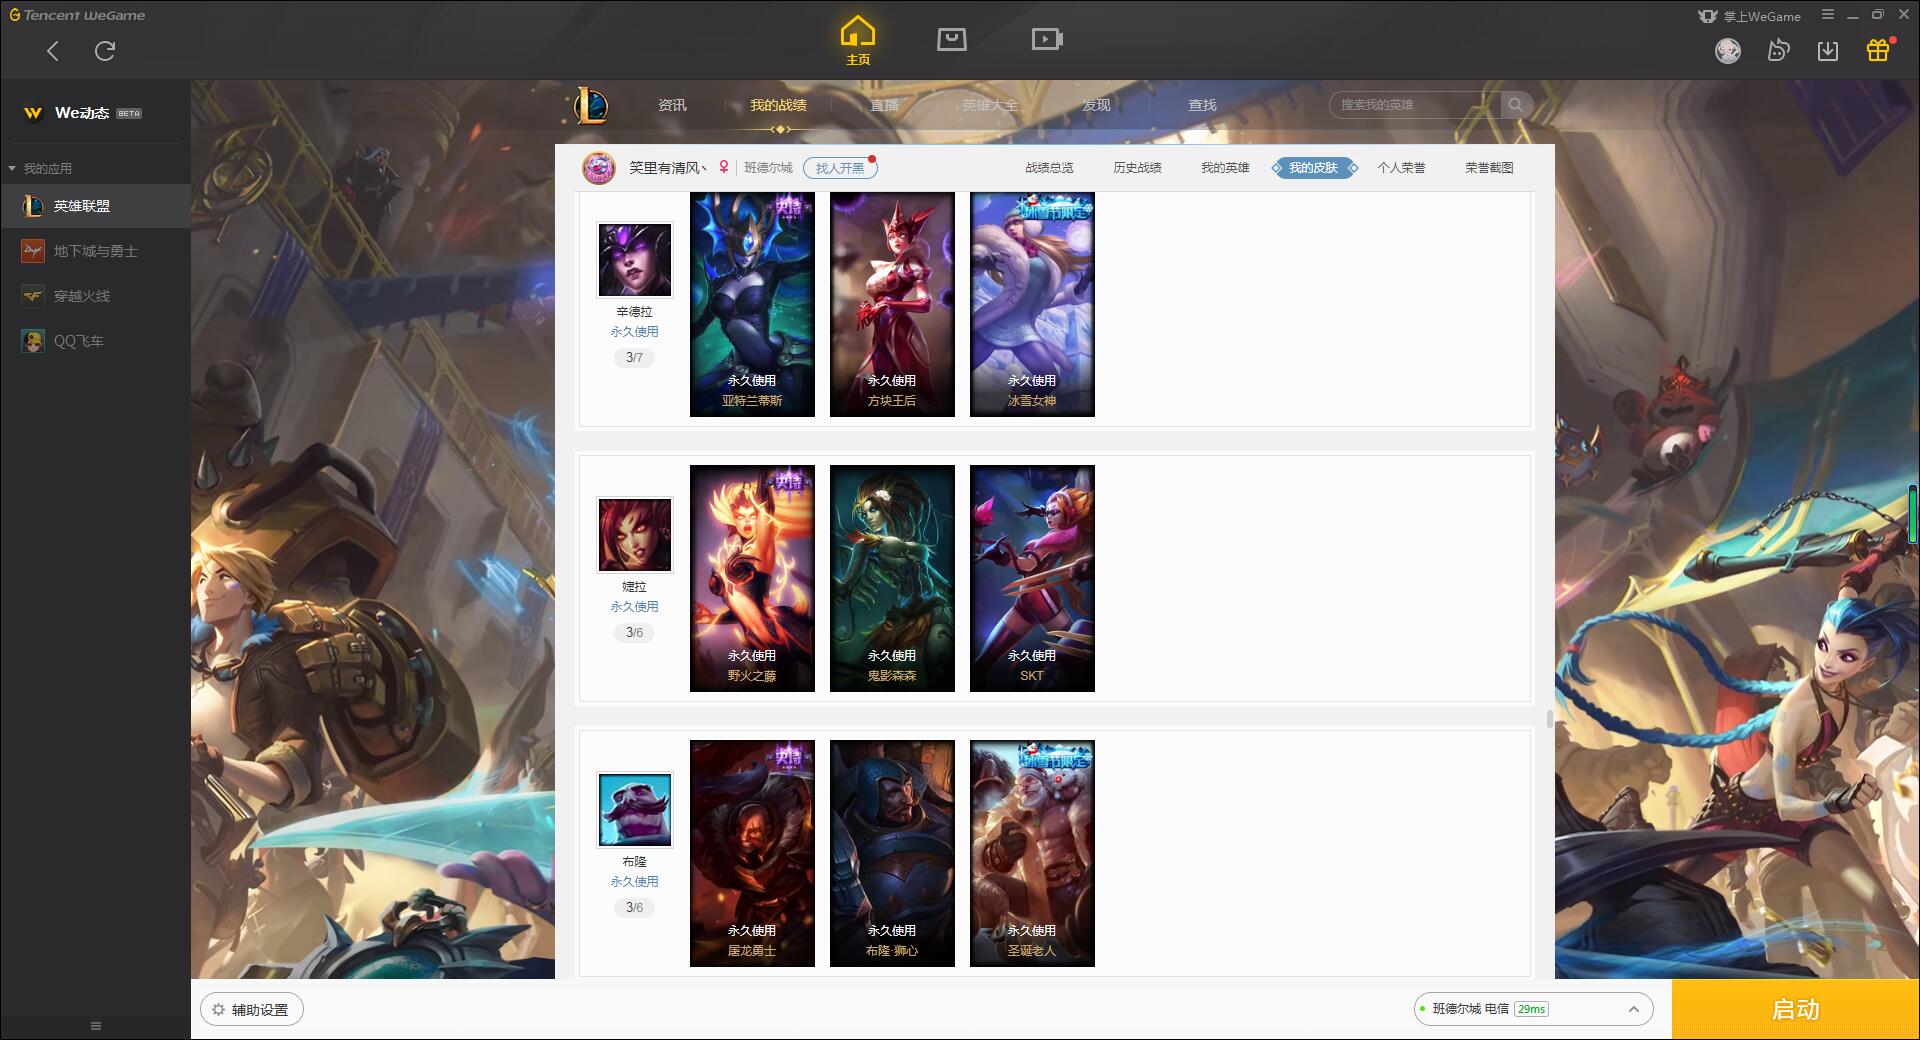
Task: Click the 找人开黑 button
Action: tap(840, 168)
